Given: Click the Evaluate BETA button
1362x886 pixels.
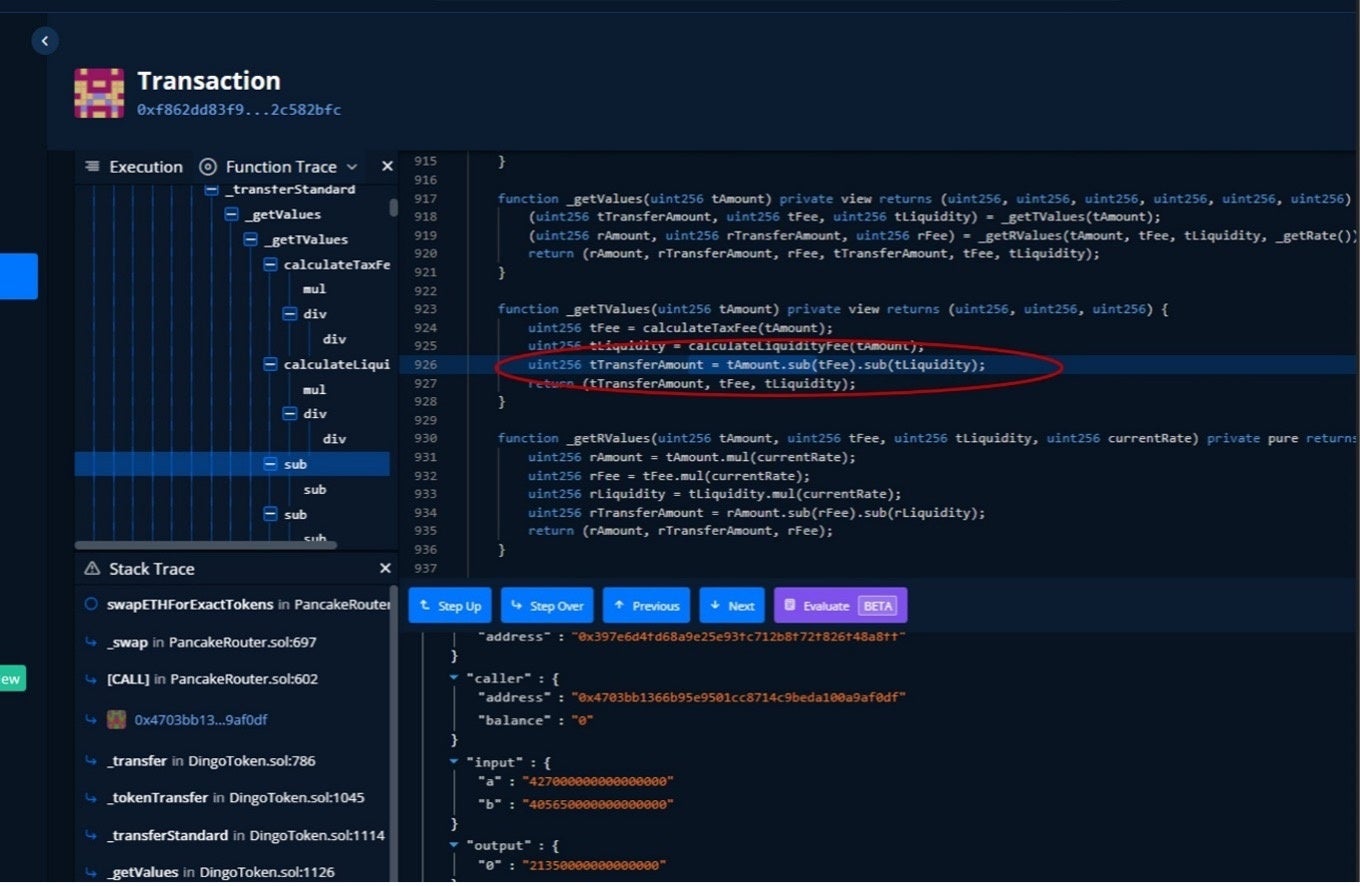Looking at the screenshot, I should pos(840,606).
